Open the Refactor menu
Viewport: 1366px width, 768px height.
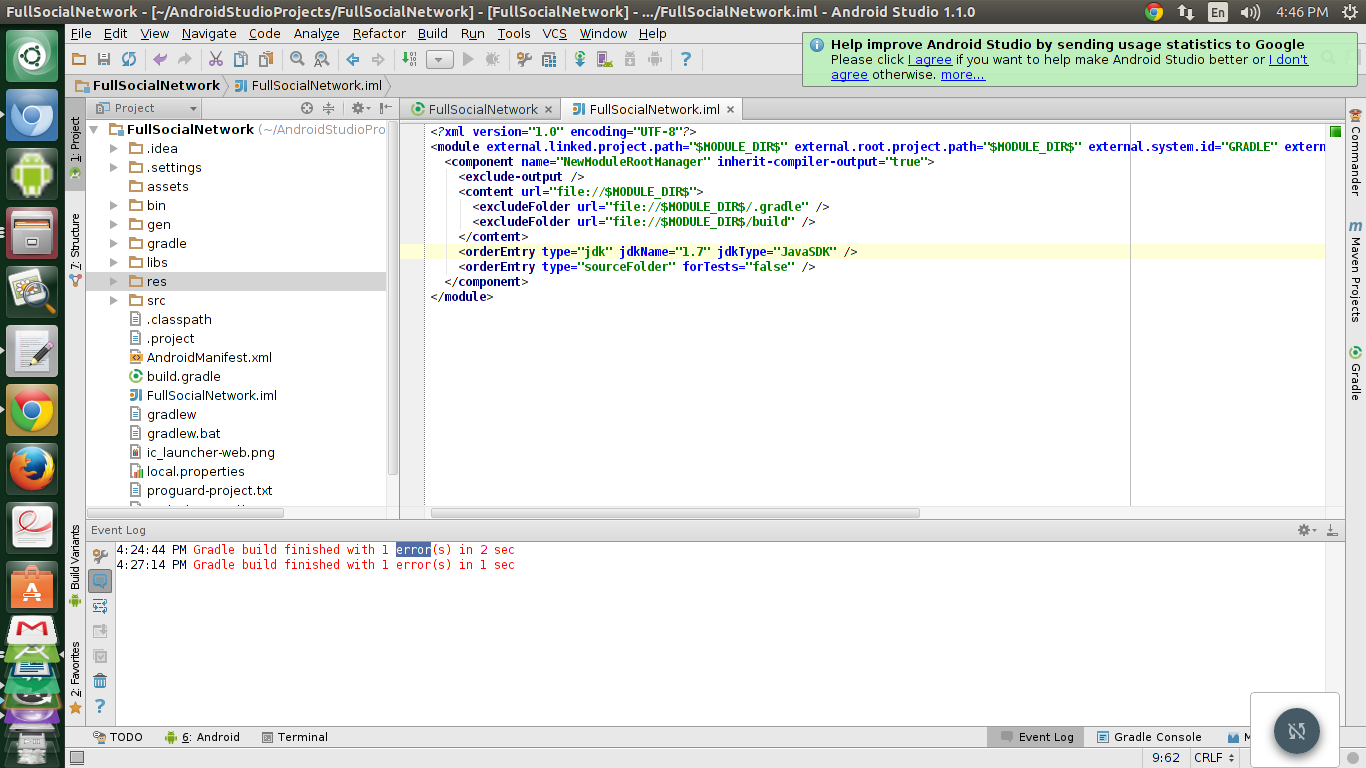click(x=379, y=33)
